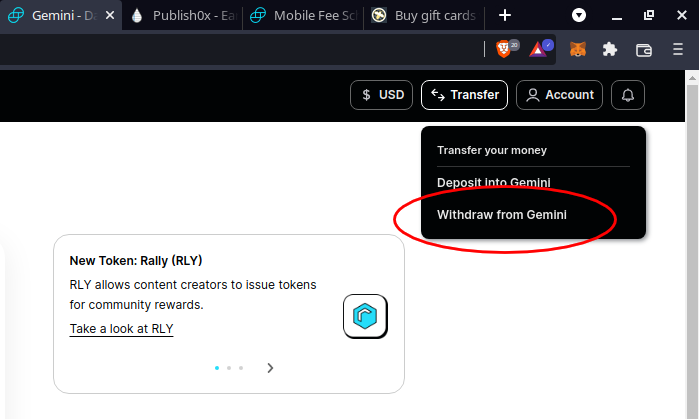Open the Brave Rewards triangle icon
This screenshot has width=699, height=419.
pyautogui.click(x=538, y=49)
